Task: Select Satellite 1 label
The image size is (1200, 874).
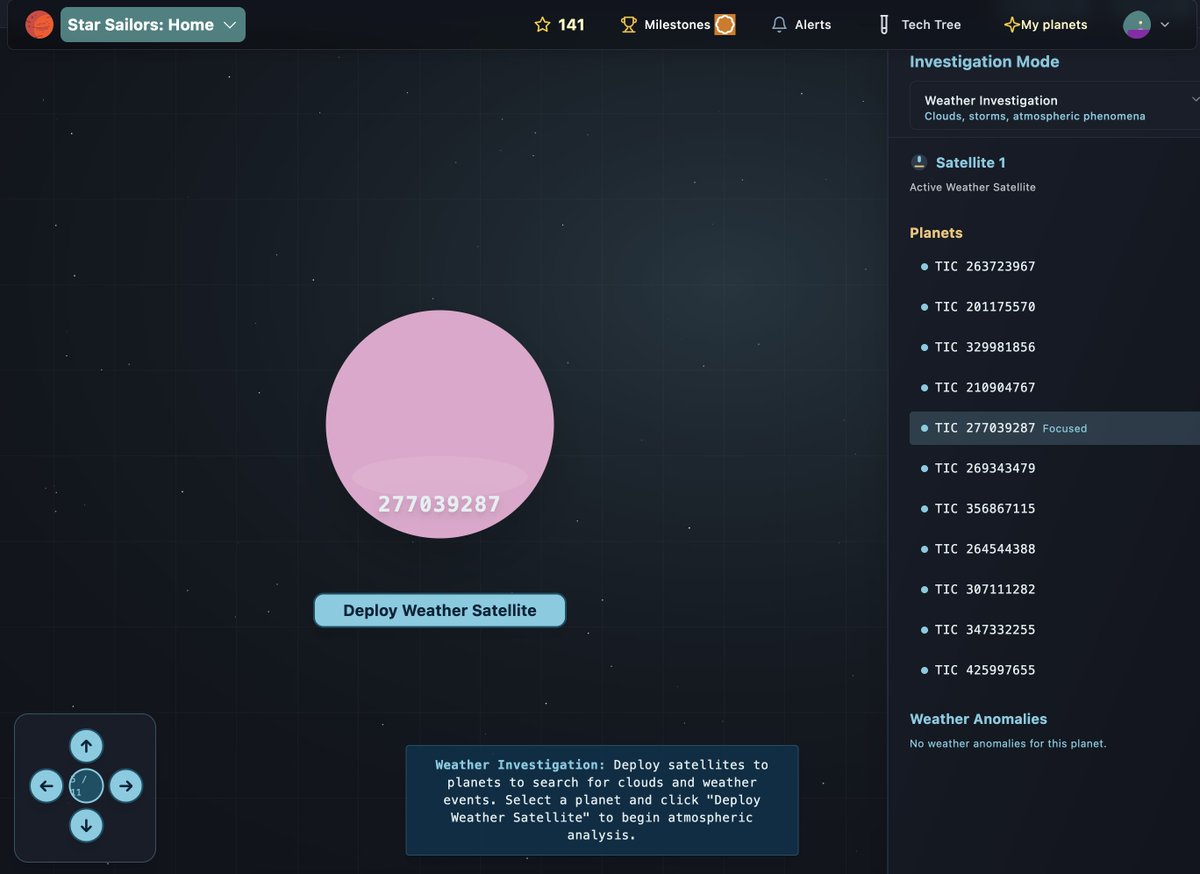Action: 971,162
